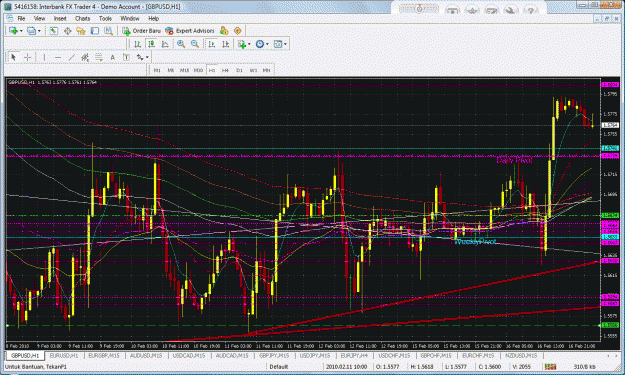Image resolution: width=625 pixels, height=375 pixels.
Task: Switch chart to Line Chart style
Action: coord(165,44)
